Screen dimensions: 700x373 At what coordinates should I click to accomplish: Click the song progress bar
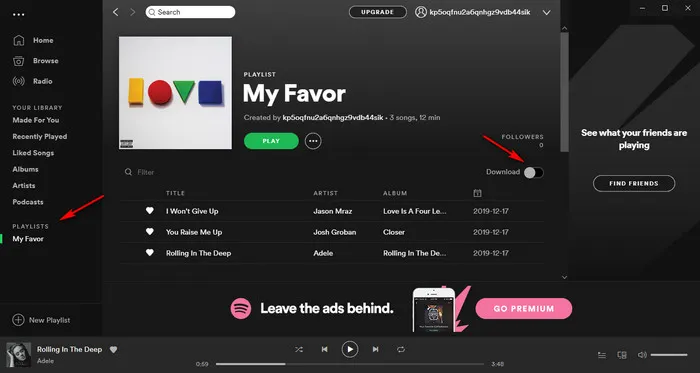pos(350,364)
